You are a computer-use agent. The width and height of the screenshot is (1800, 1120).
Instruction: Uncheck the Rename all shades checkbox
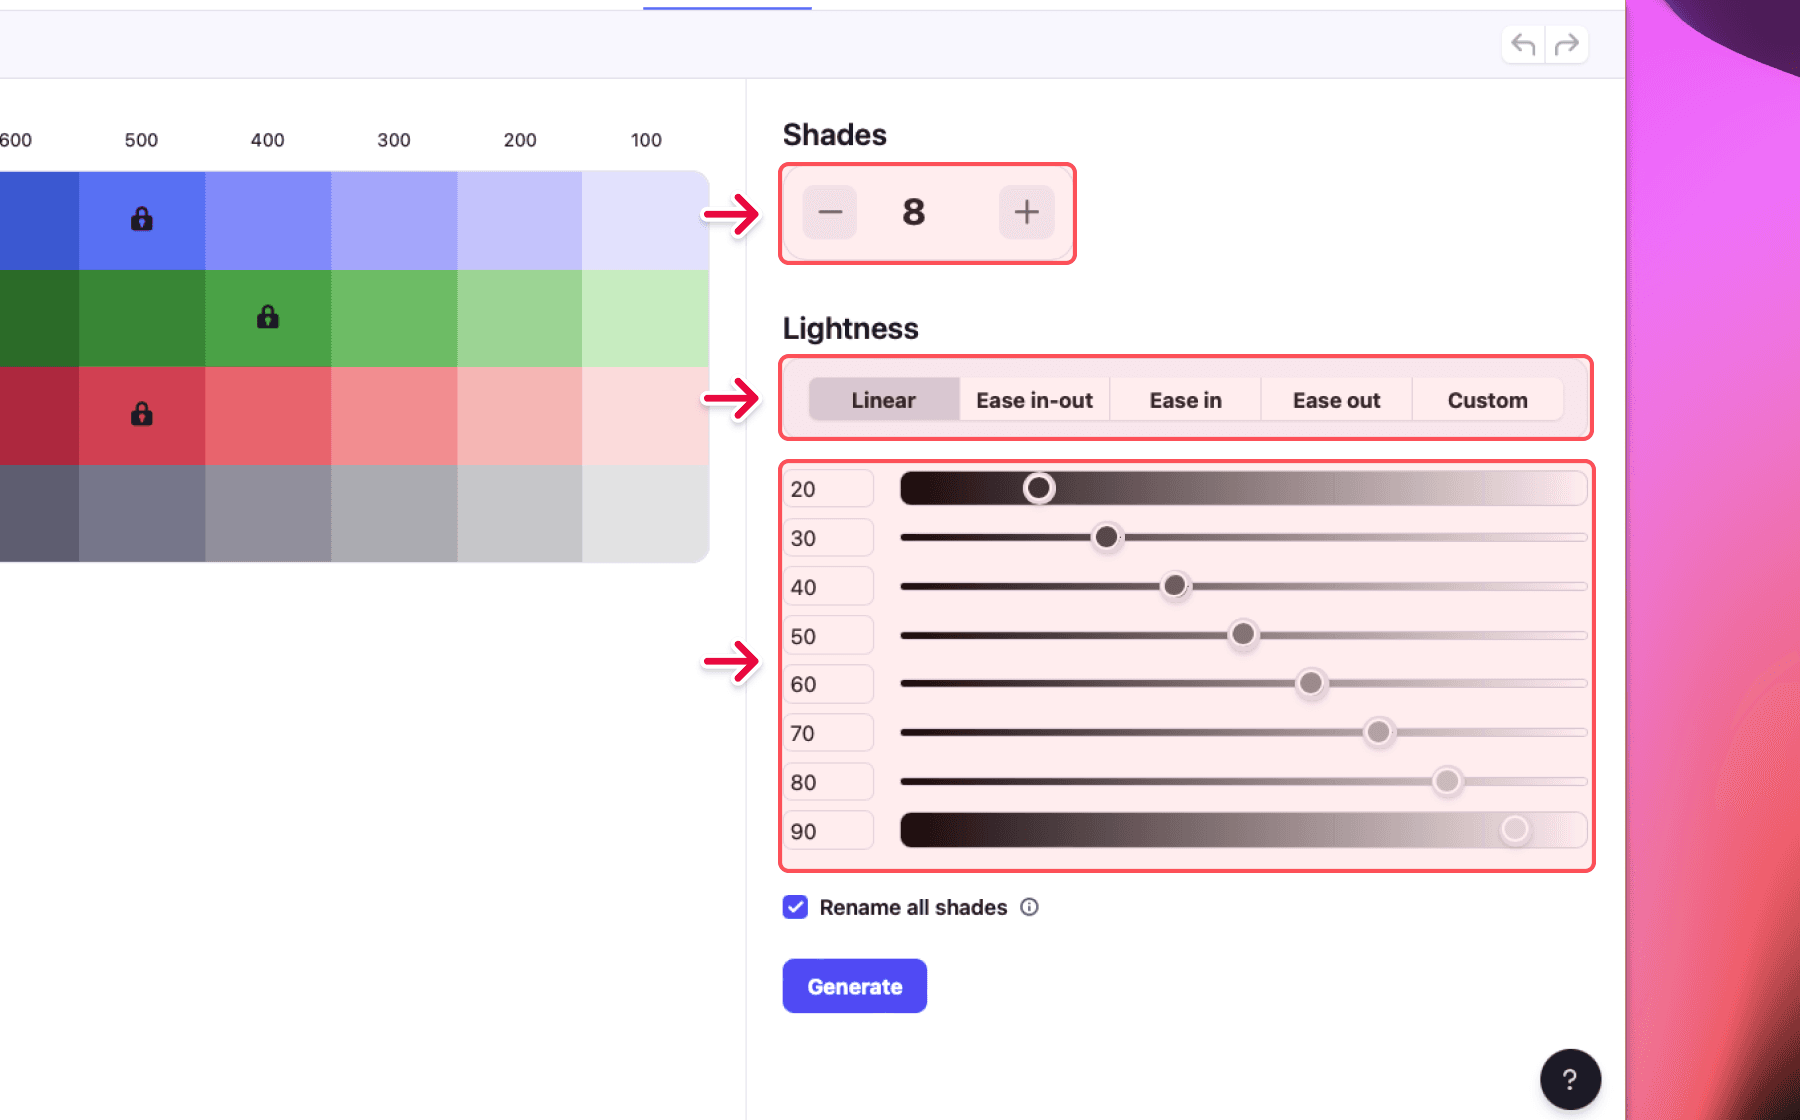tap(795, 907)
